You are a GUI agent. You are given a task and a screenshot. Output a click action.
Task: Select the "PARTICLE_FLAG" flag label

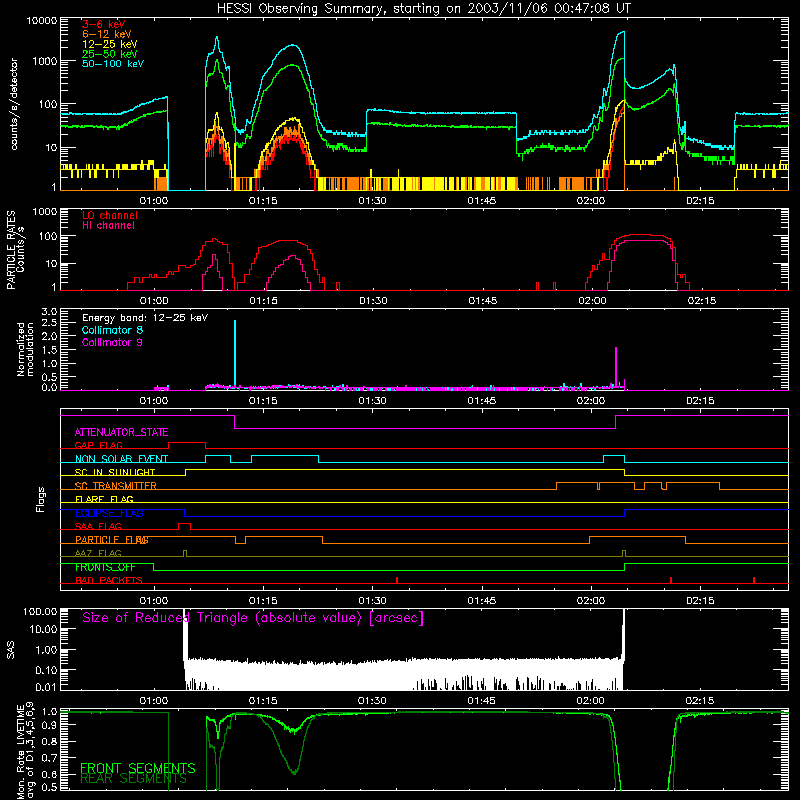112,540
